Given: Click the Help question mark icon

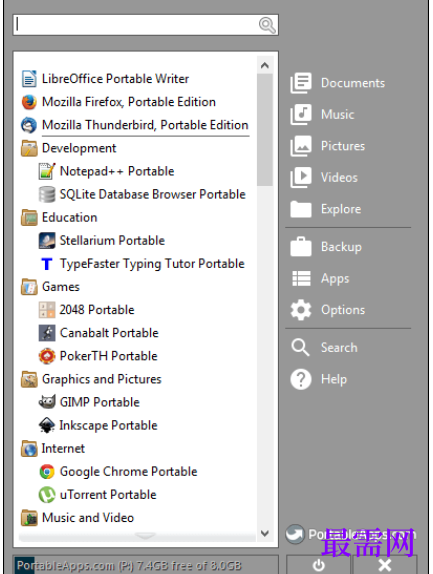Looking at the screenshot, I should (x=301, y=379).
